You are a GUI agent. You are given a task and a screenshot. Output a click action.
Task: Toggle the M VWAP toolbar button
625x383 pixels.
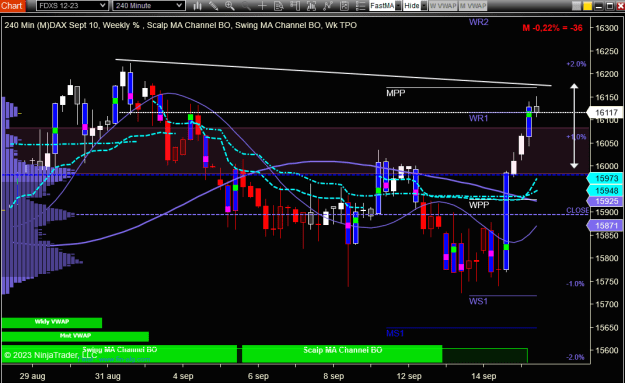click(473, 6)
